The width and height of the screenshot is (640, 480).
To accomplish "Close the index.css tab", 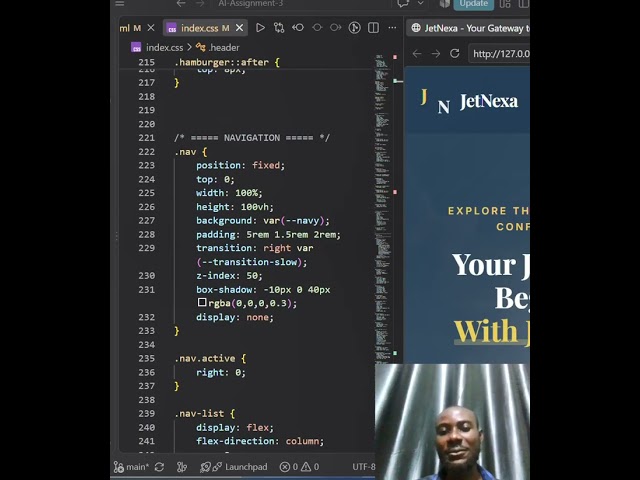I will coord(240,28).
